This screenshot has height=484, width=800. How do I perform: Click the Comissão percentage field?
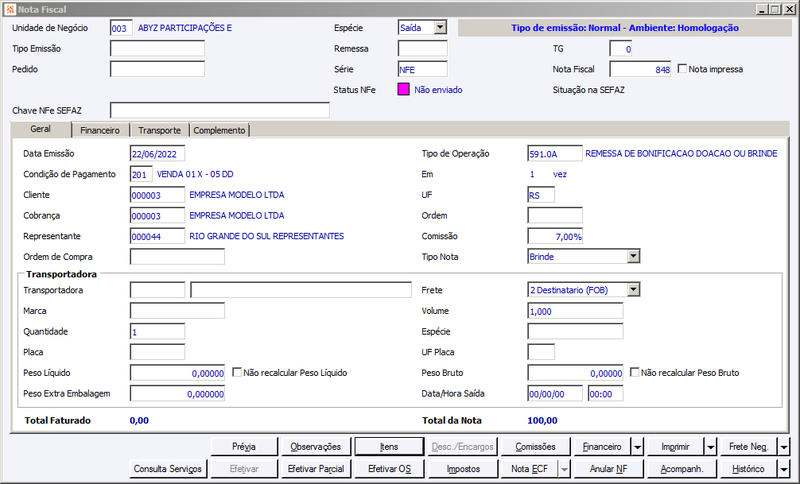(555, 236)
